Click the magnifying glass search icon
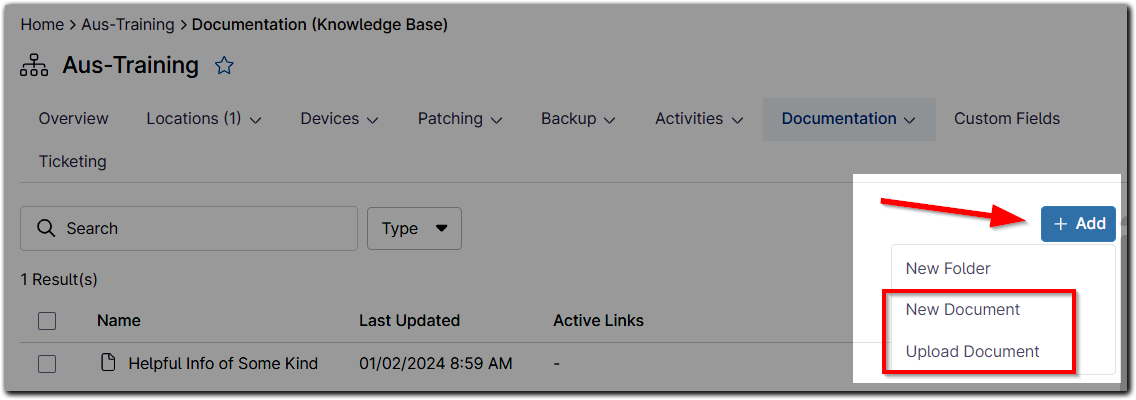Image resolution: width=1136 pixels, height=400 pixels. (45, 228)
